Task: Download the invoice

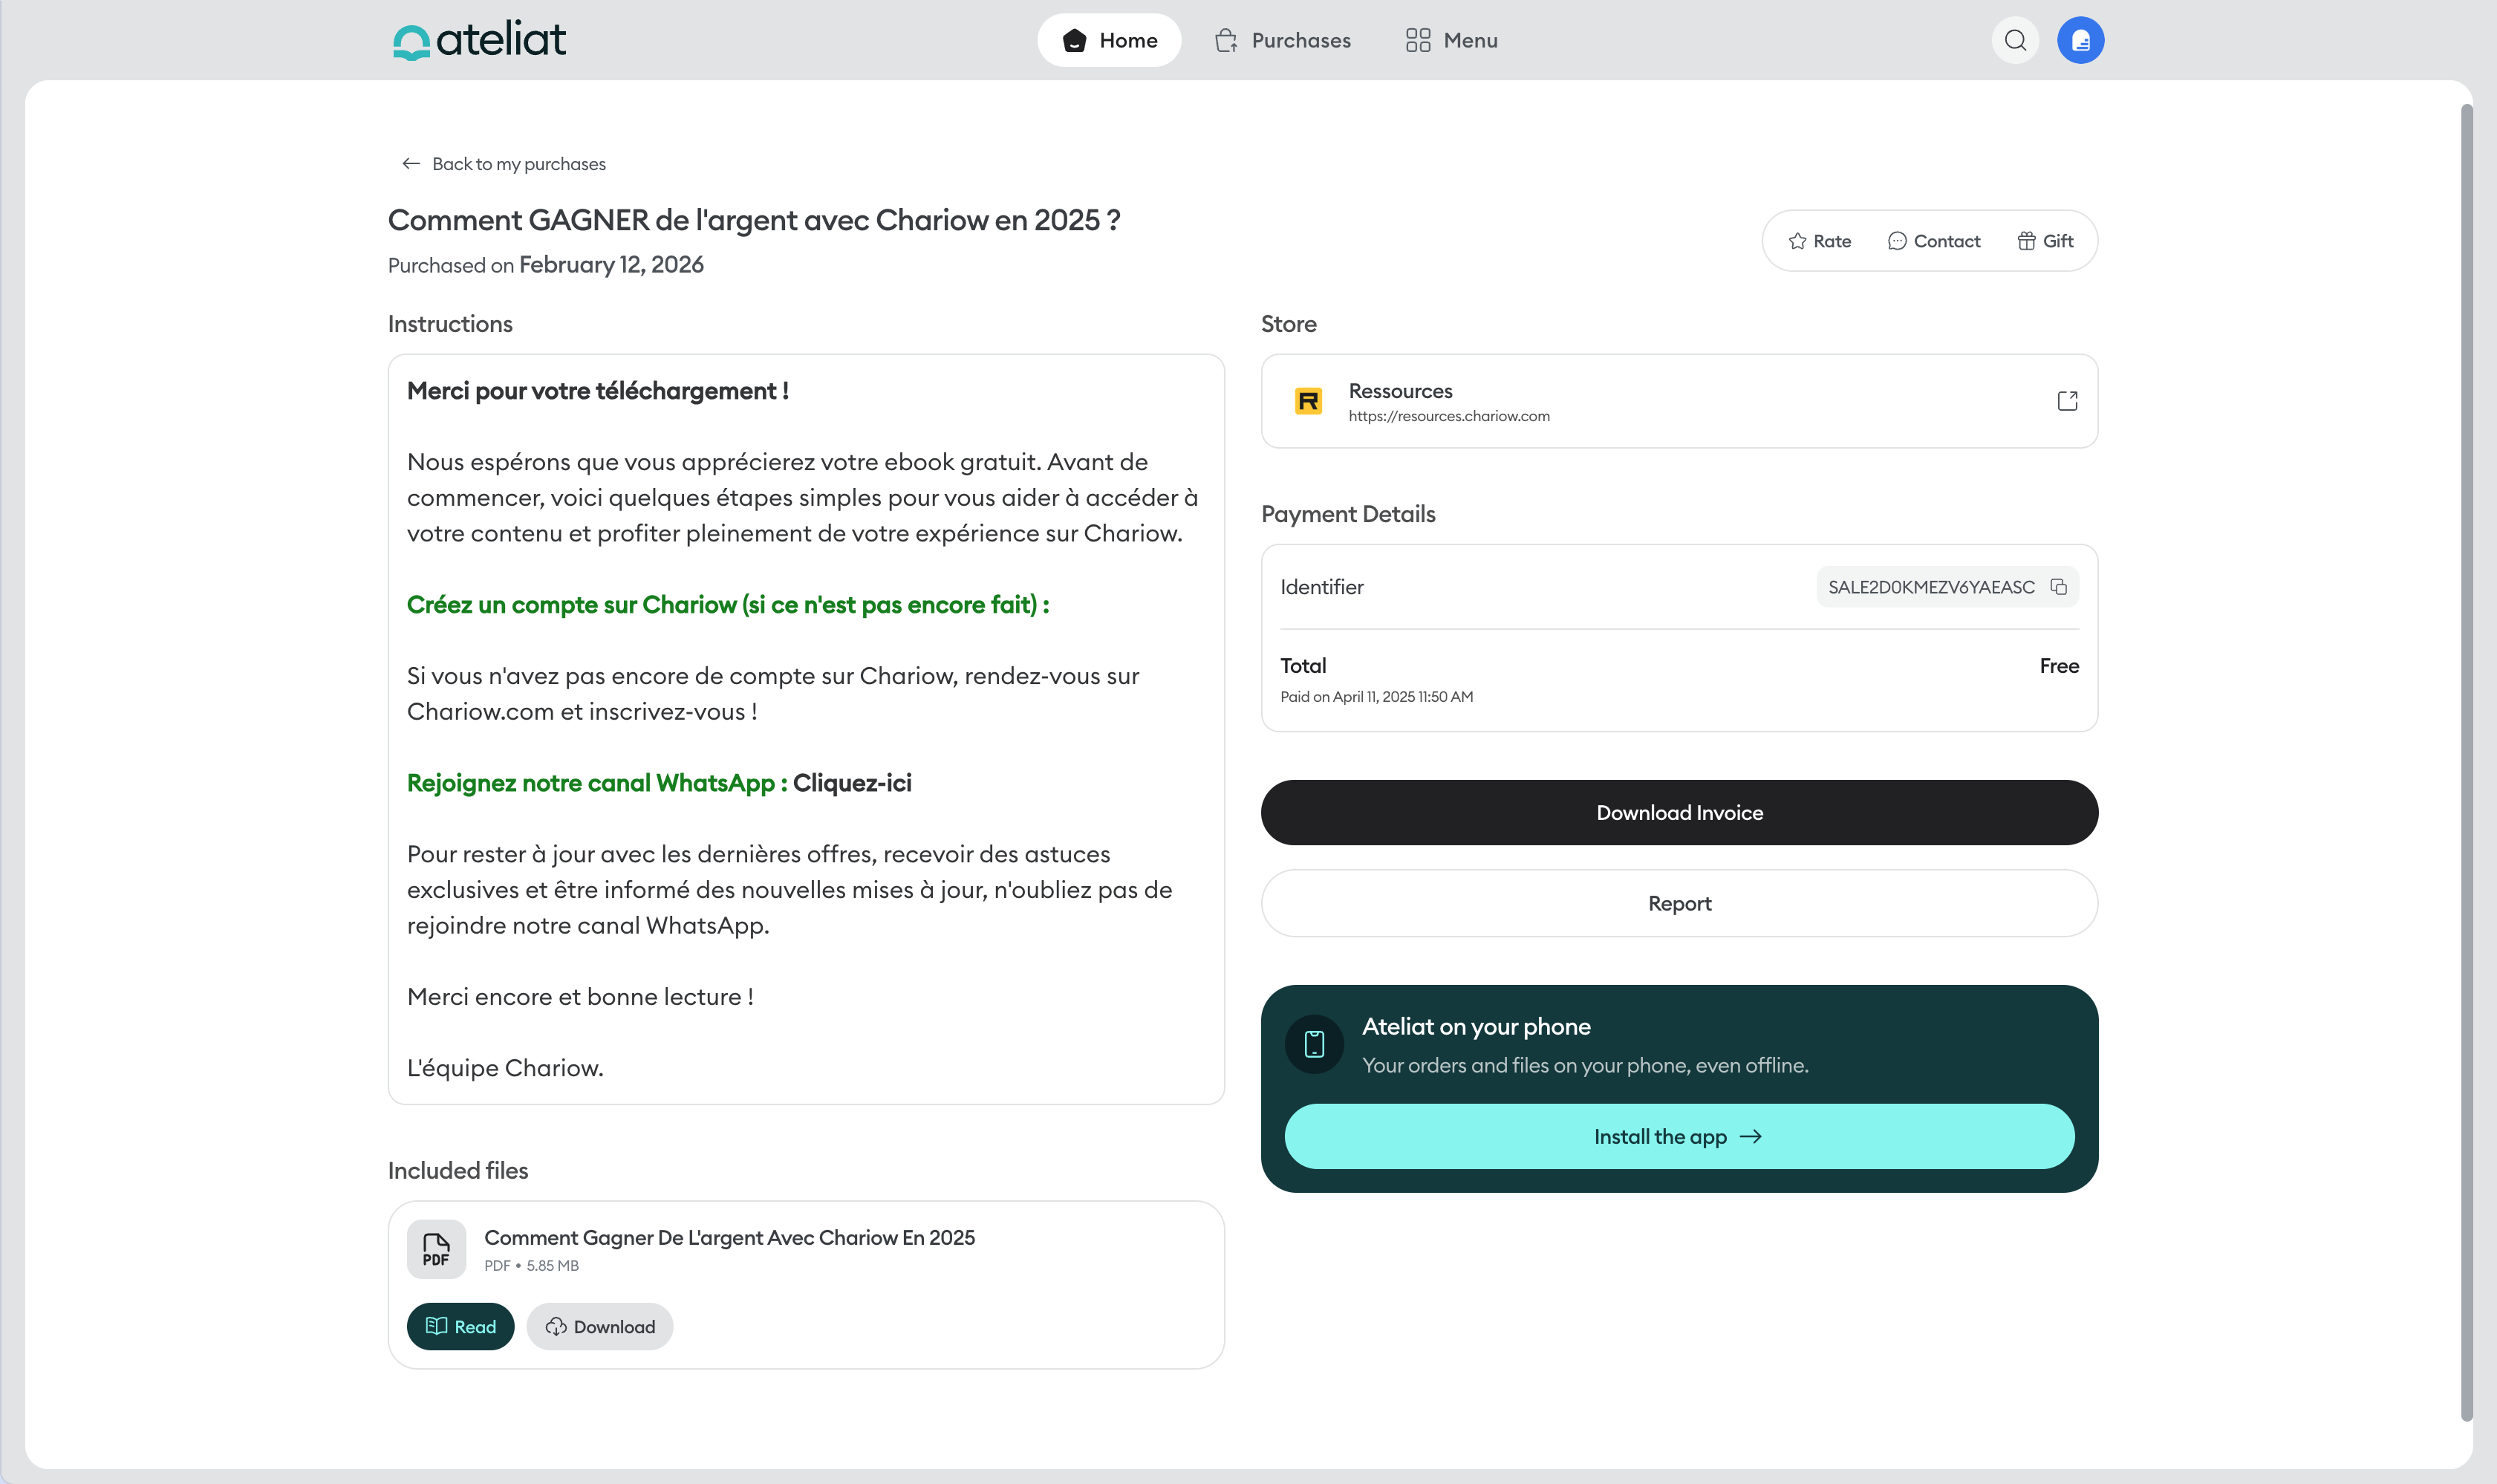Action: pyautogui.click(x=1679, y=813)
